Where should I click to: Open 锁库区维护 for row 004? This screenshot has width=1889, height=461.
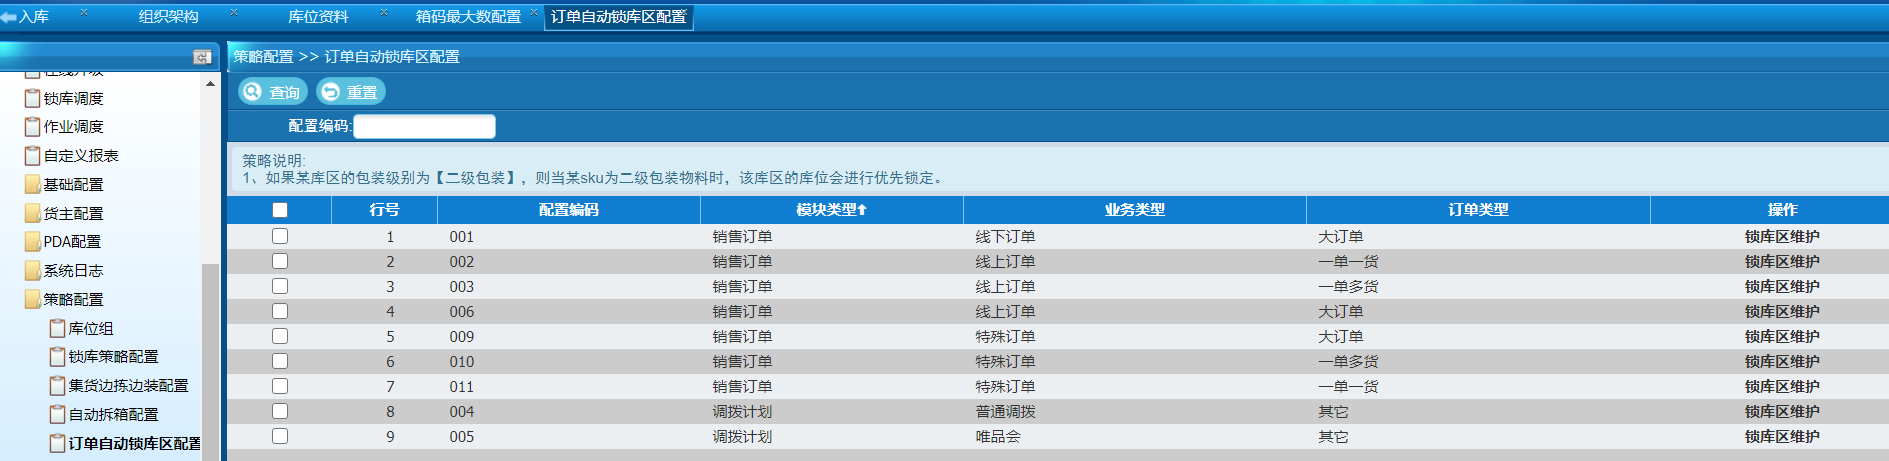[1782, 412]
